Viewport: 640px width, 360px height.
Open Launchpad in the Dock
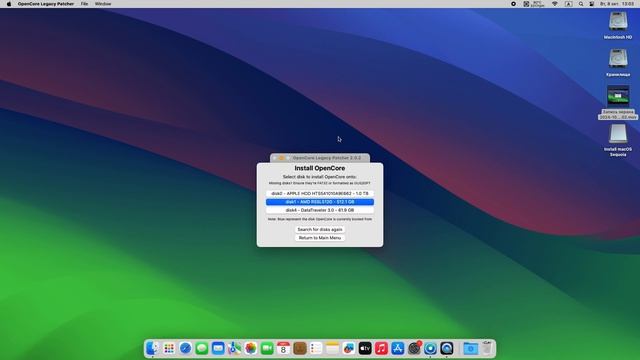click(x=169, y=348)
